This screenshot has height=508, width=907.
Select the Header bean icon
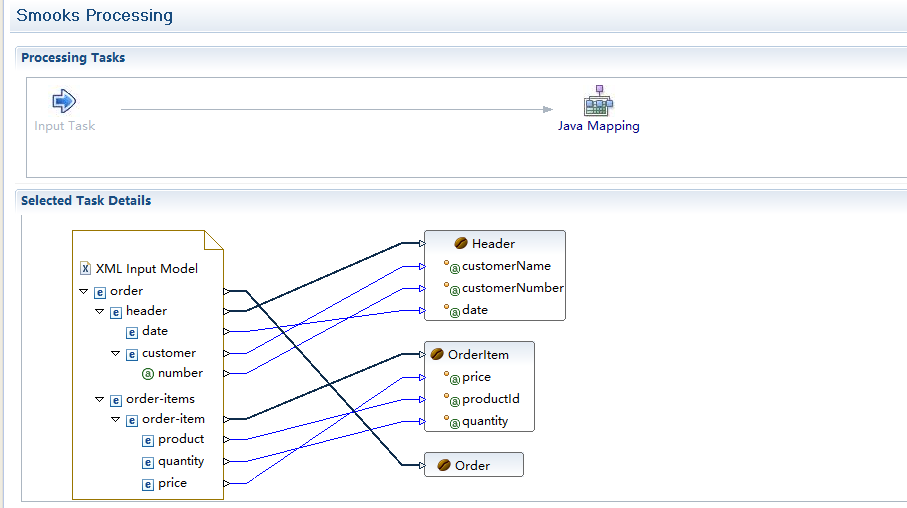click(x=461, y=243)
